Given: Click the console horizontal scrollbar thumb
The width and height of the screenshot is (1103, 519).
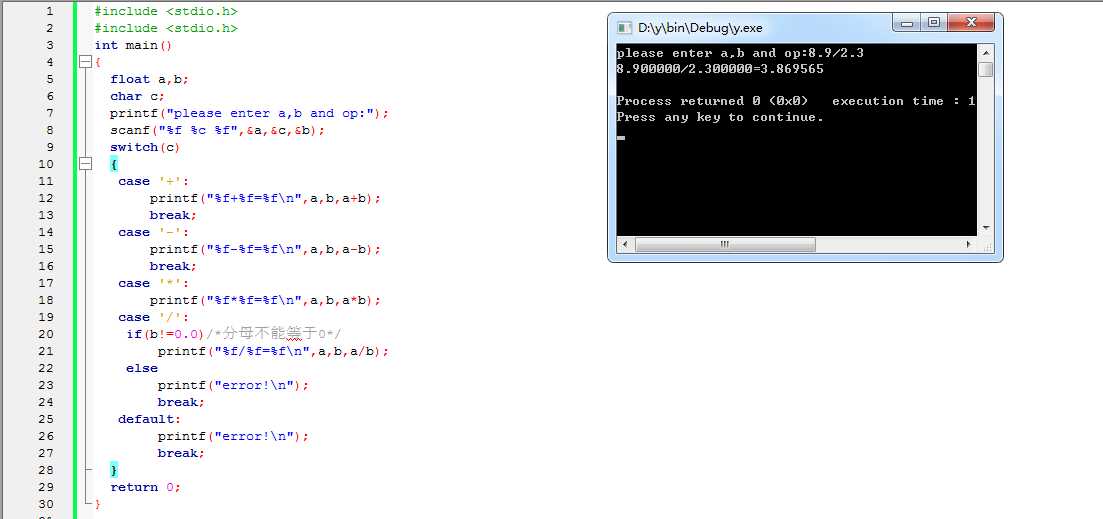Looking at the screenshot, I should (x=725, y=245).
